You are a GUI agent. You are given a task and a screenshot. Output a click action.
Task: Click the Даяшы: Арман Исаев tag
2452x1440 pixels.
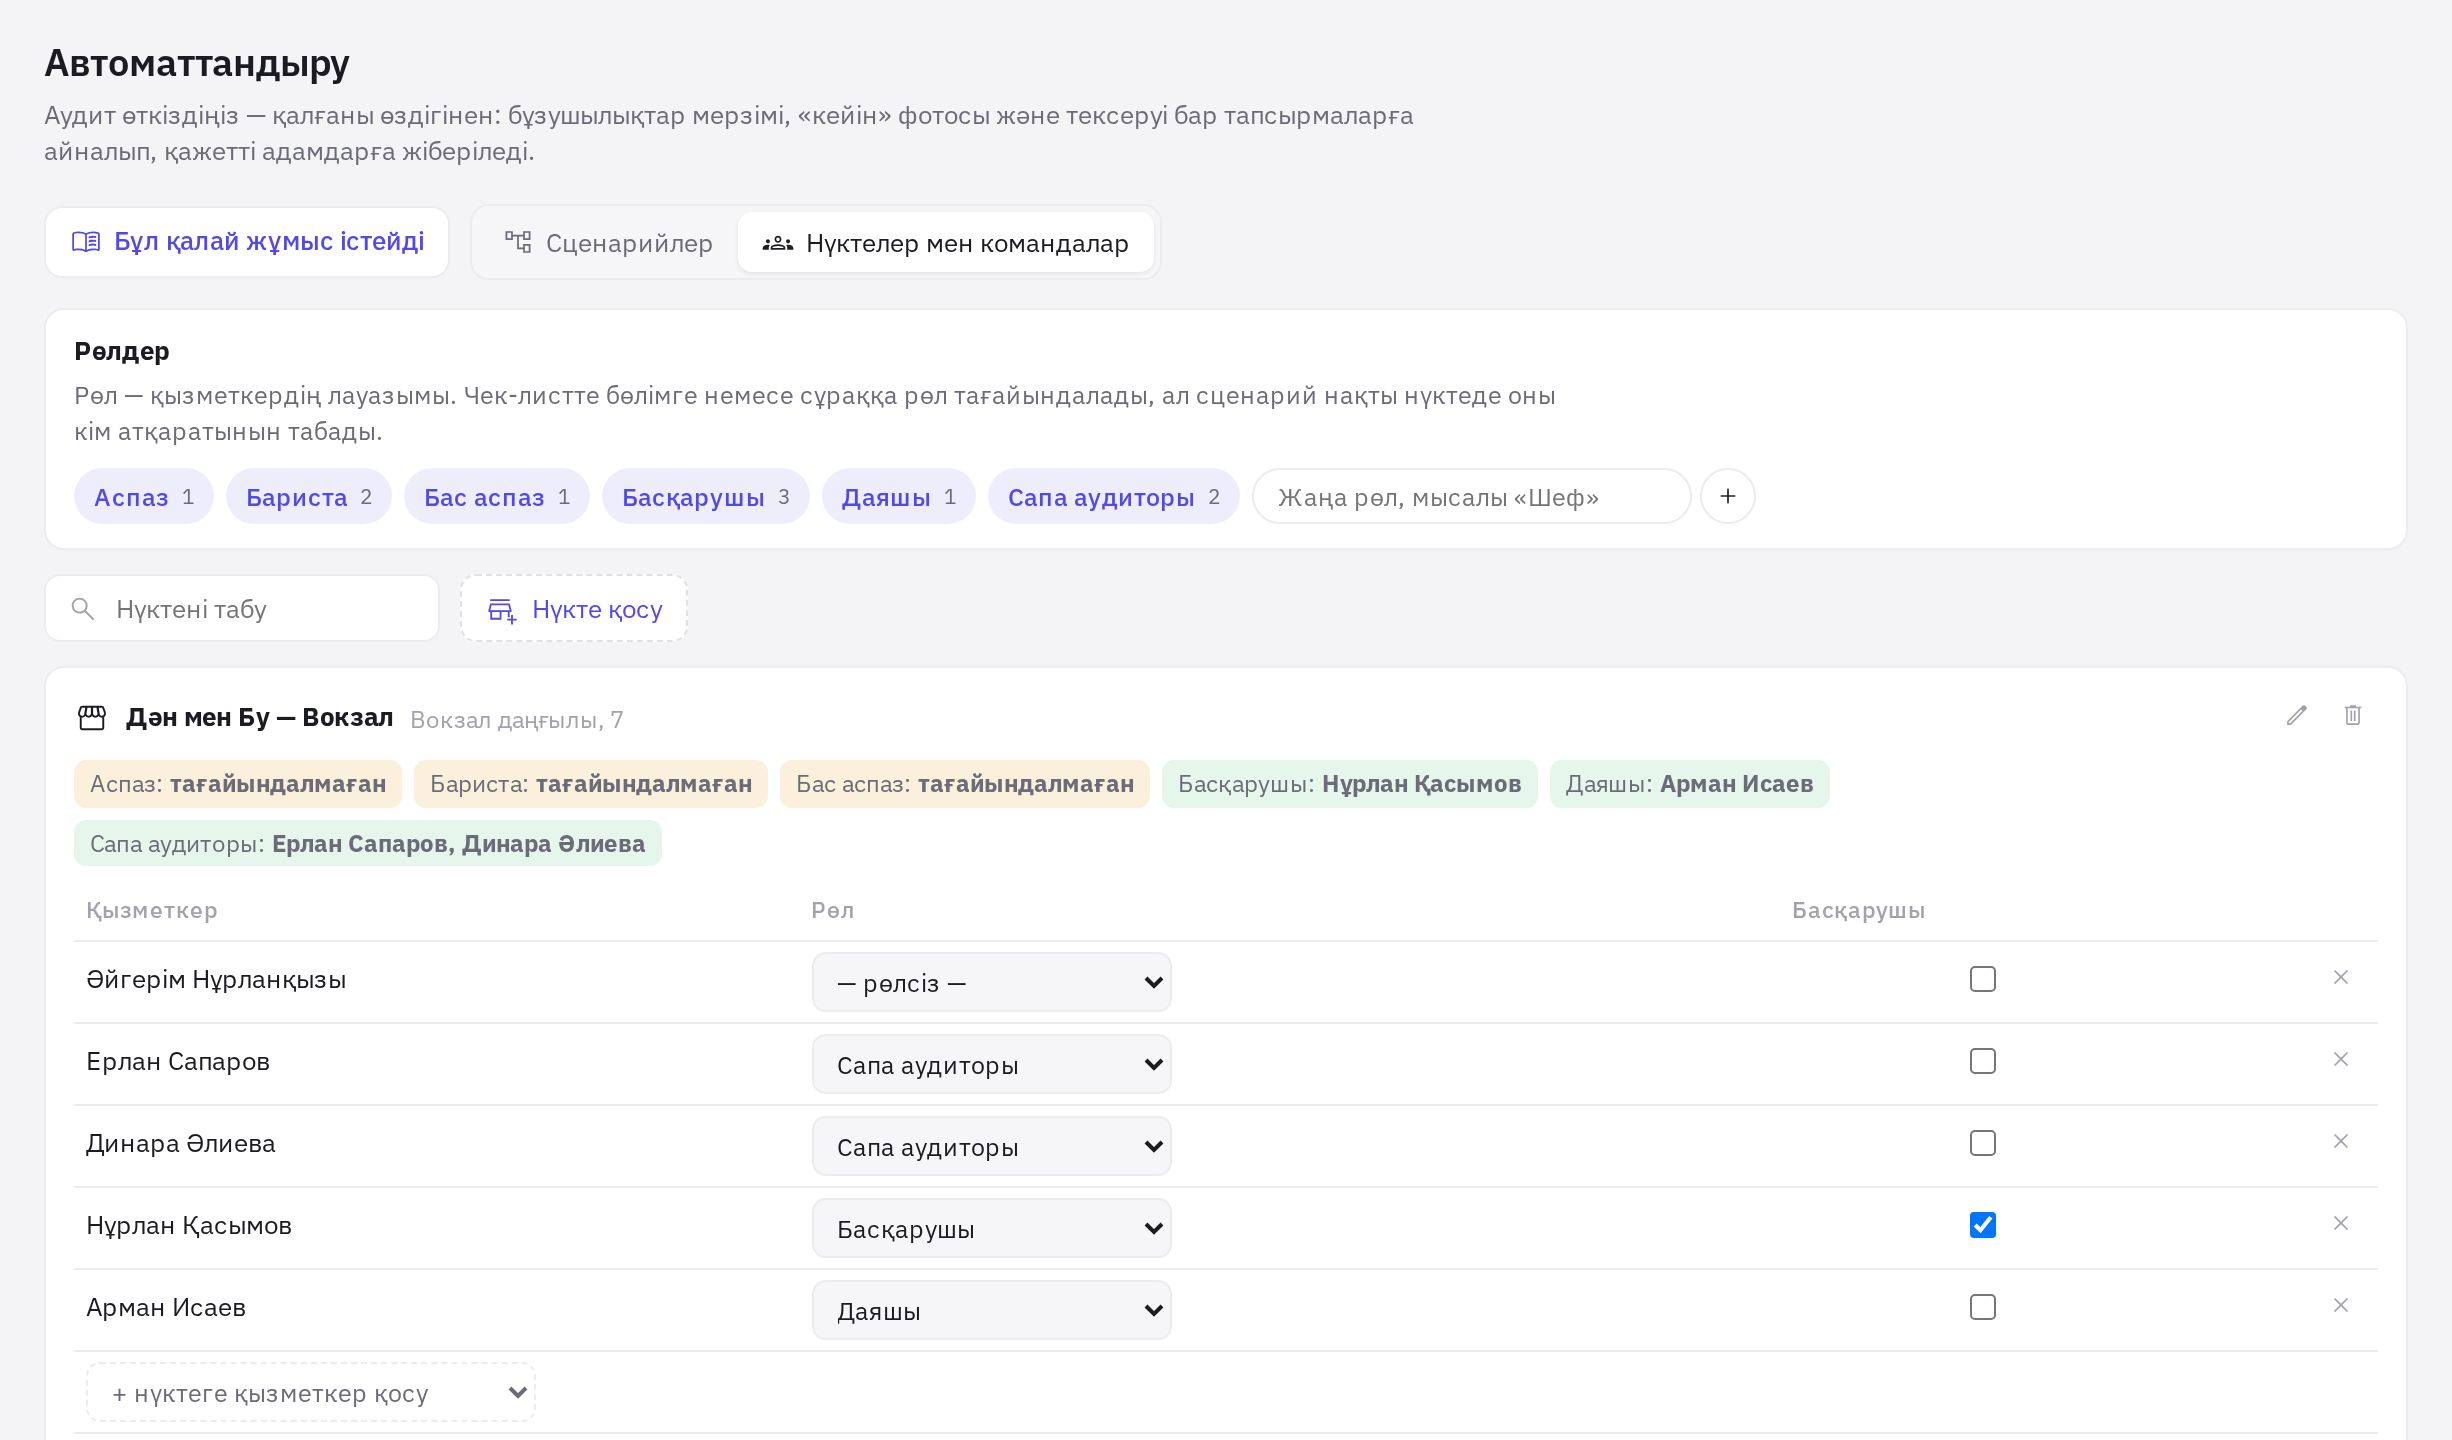1690,784
